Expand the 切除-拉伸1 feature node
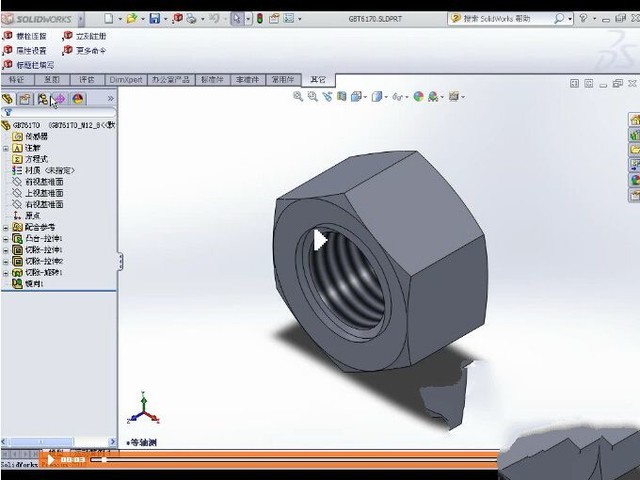This screenshot has height=480, width=640. (x=6, y=250)
